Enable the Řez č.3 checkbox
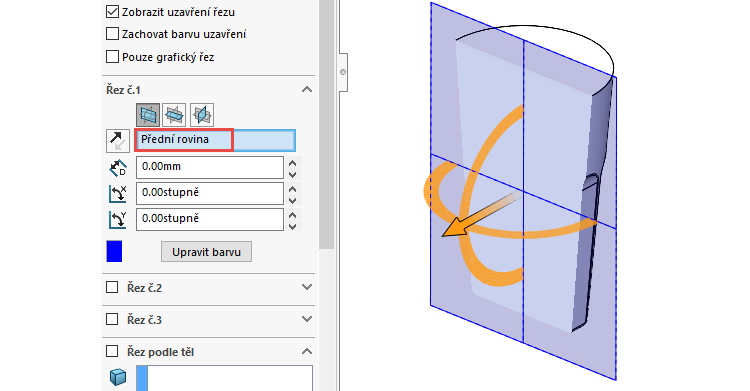The width and height of the screenshot is (750, 391). tap(112, 319)
